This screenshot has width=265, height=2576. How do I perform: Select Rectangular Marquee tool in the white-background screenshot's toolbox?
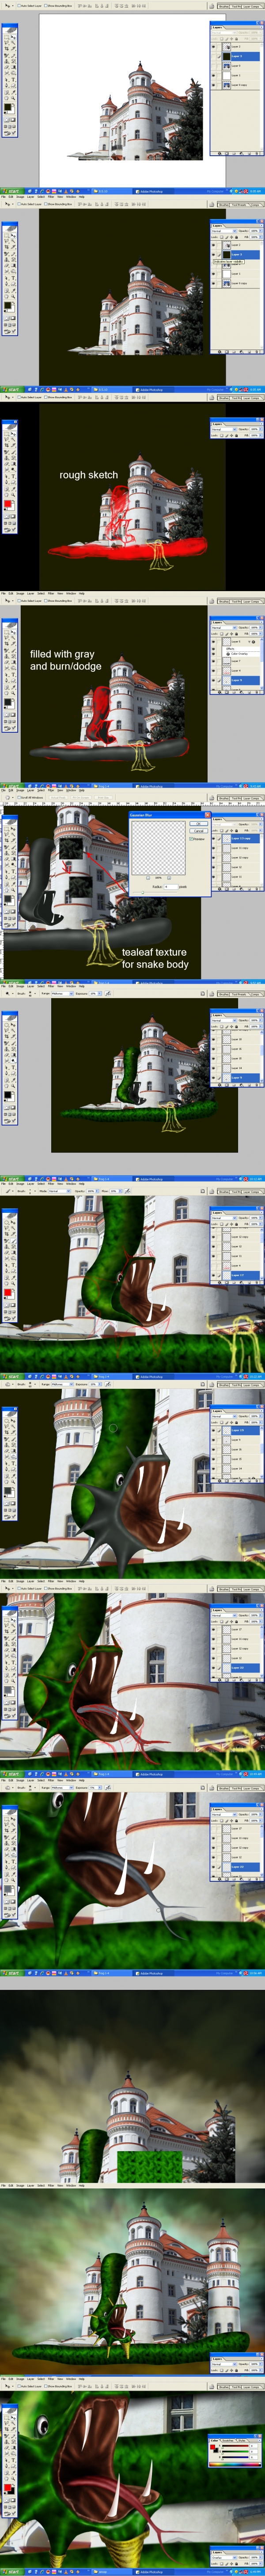6,37
